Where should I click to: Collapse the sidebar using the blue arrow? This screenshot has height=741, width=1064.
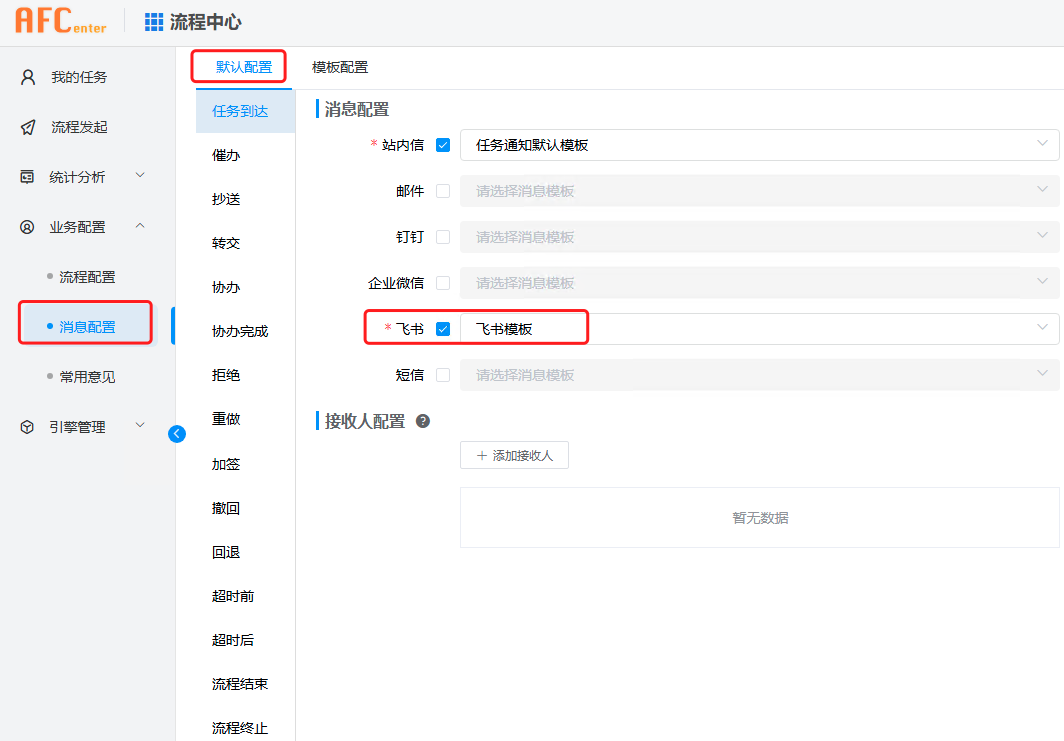pyautogui.click(x=177, y=433)
